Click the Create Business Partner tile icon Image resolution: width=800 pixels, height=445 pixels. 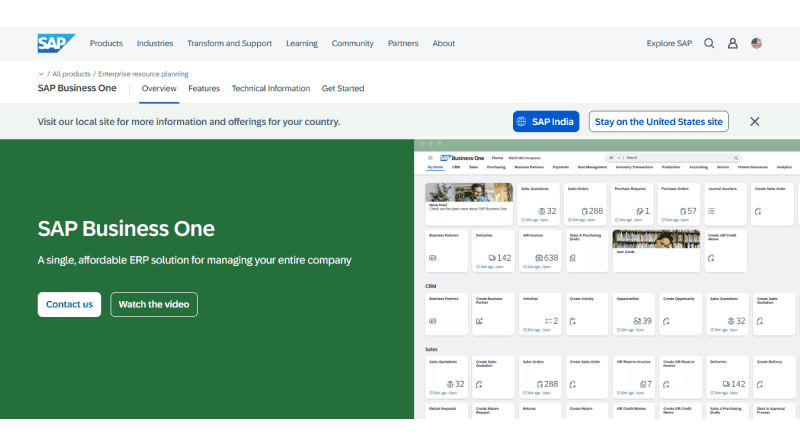(479, 322)
